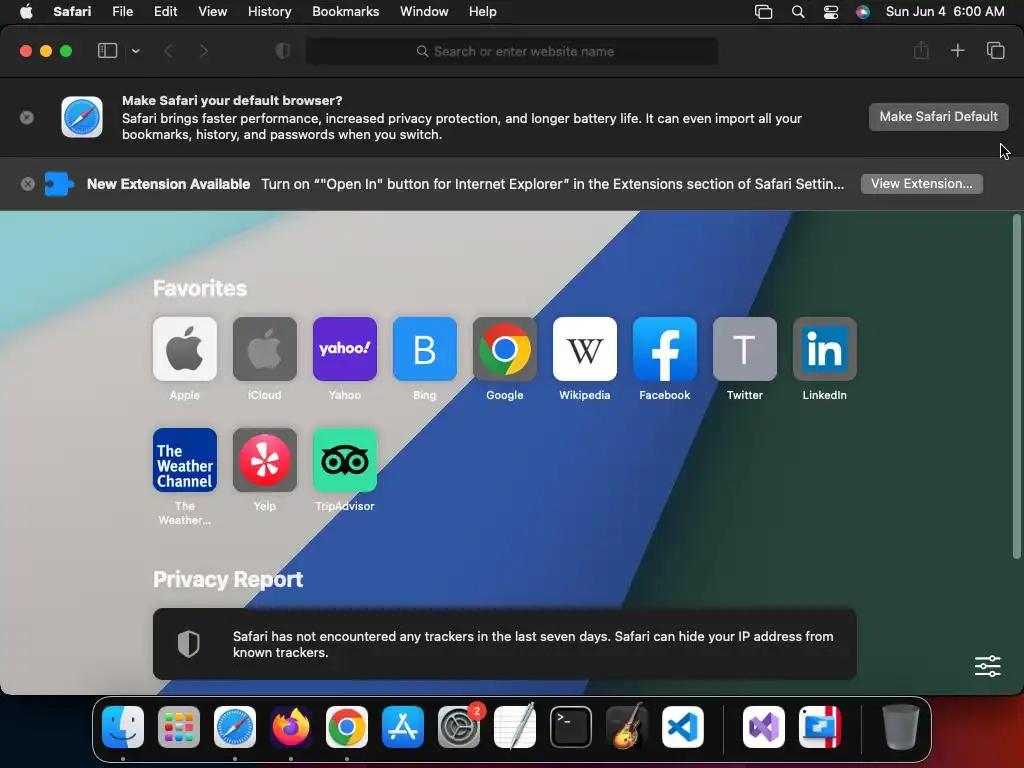Expand the sidebar tab group dropdown chevron

tap(136, 51)
